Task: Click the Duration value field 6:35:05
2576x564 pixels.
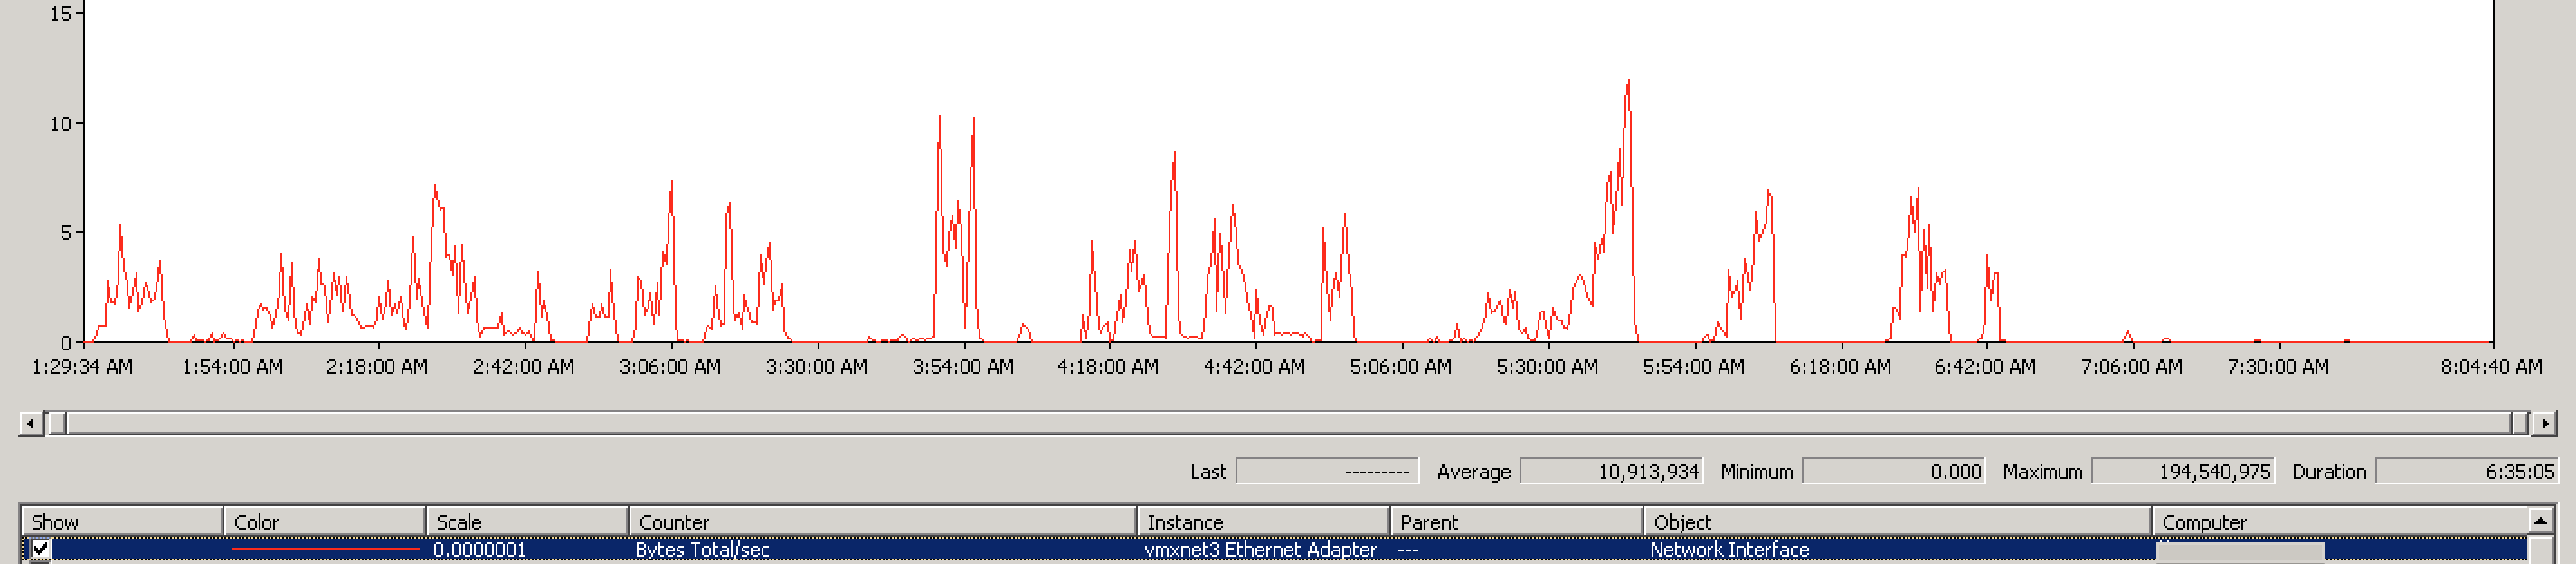Action: tap(2467, 471)
